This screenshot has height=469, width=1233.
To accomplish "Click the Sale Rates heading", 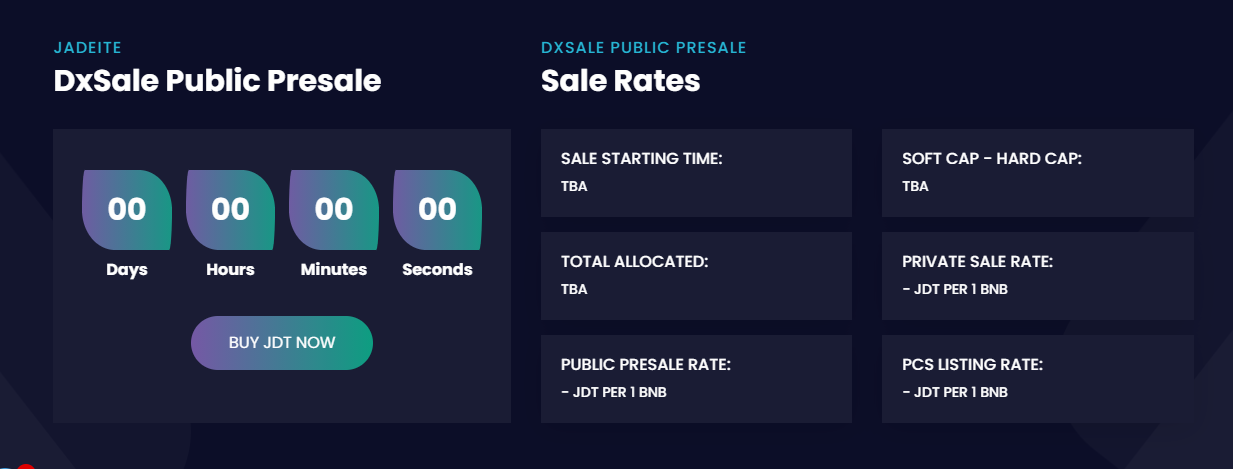I will (x=620, y=81).
